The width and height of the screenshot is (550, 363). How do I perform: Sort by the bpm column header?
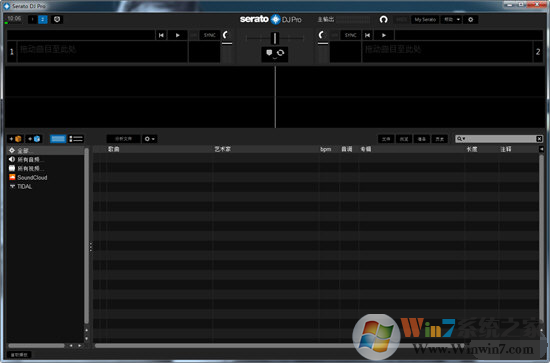[326, 149]
